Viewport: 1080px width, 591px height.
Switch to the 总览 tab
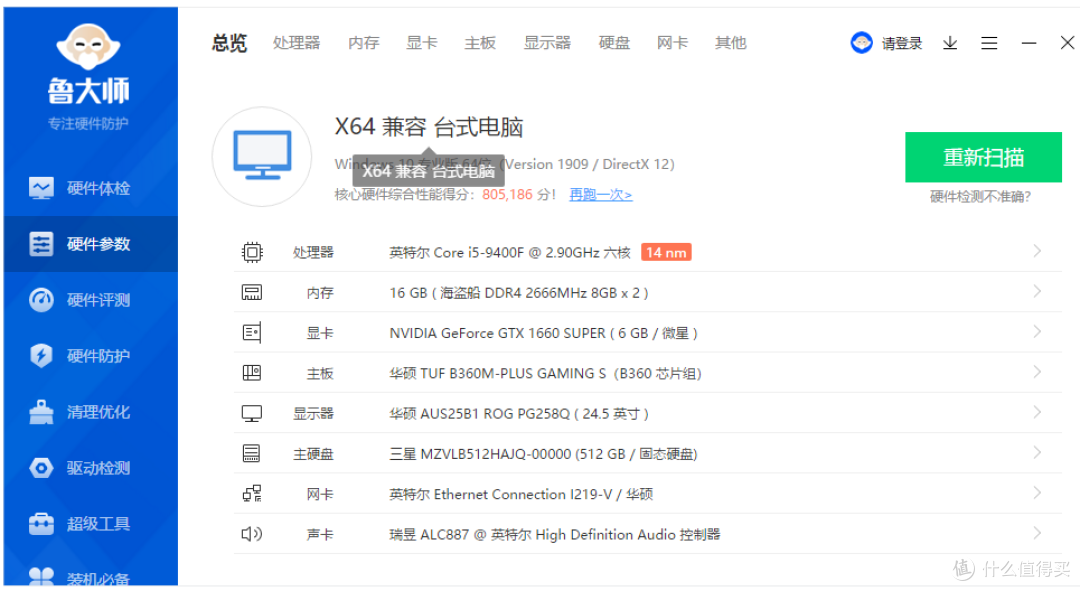click(x=229, y=43)
